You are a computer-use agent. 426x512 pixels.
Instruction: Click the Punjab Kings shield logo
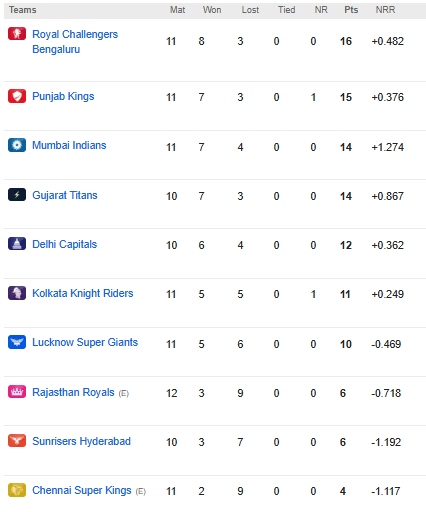point(17,96)
